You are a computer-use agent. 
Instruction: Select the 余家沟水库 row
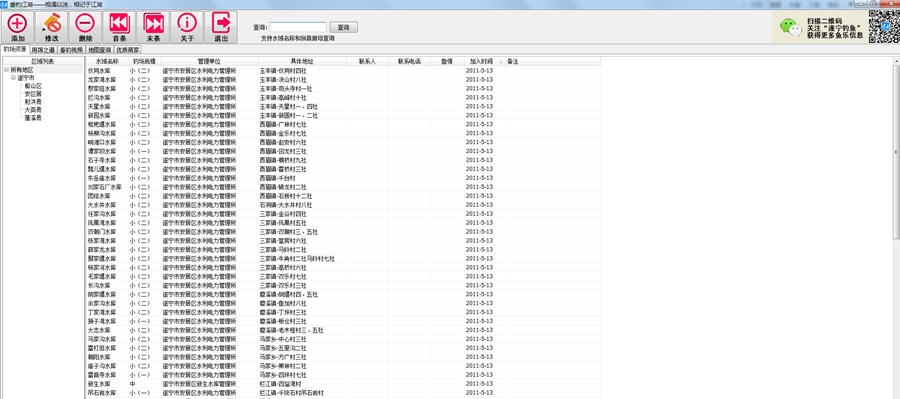pyautogui.click(x=343, y=303)
